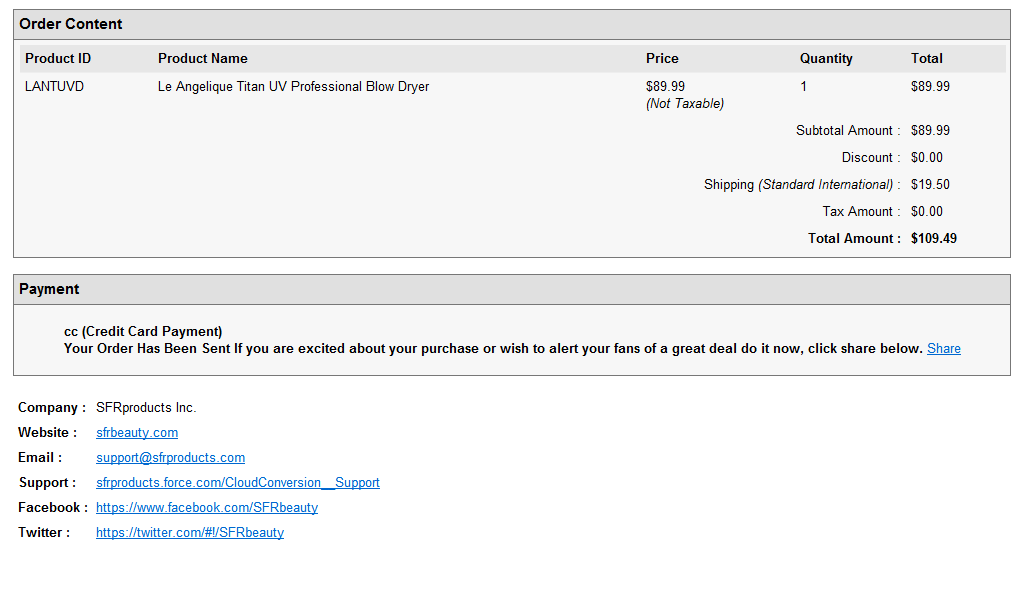The height and width of the screenshot is (603, 1024).
Task: Click the Order Content section header
Action: click(71, 24)
